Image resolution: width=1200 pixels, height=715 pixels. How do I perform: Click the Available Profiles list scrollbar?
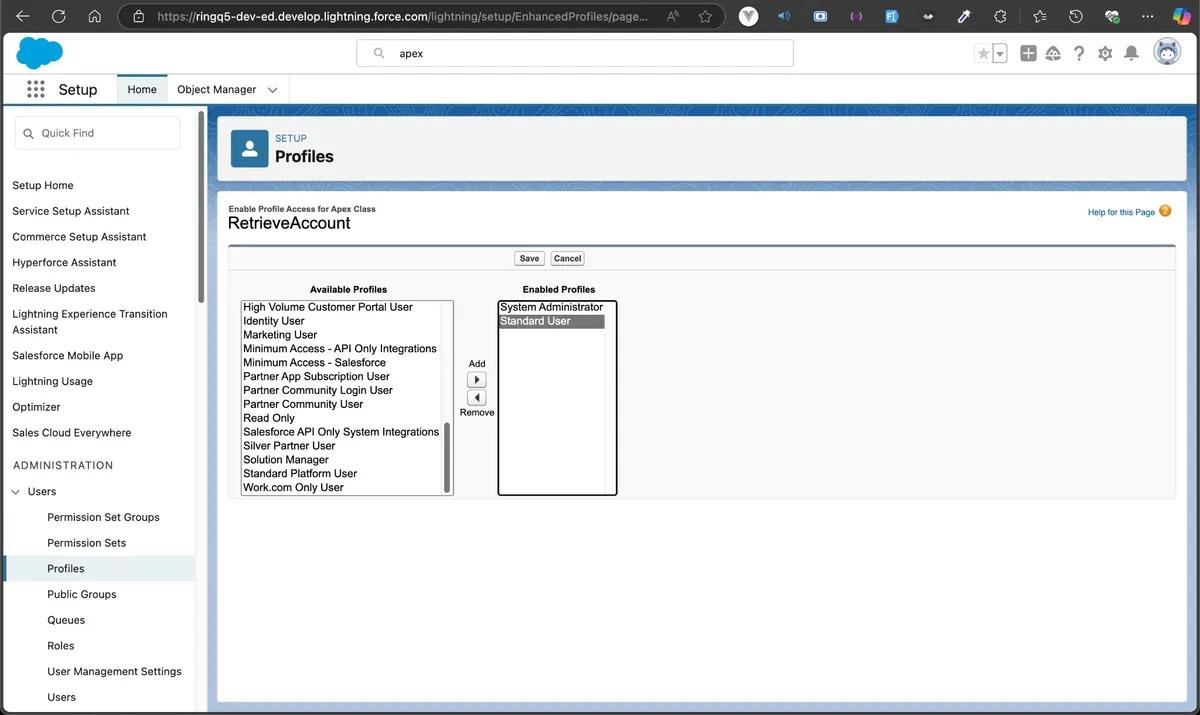tap(447, 457)
